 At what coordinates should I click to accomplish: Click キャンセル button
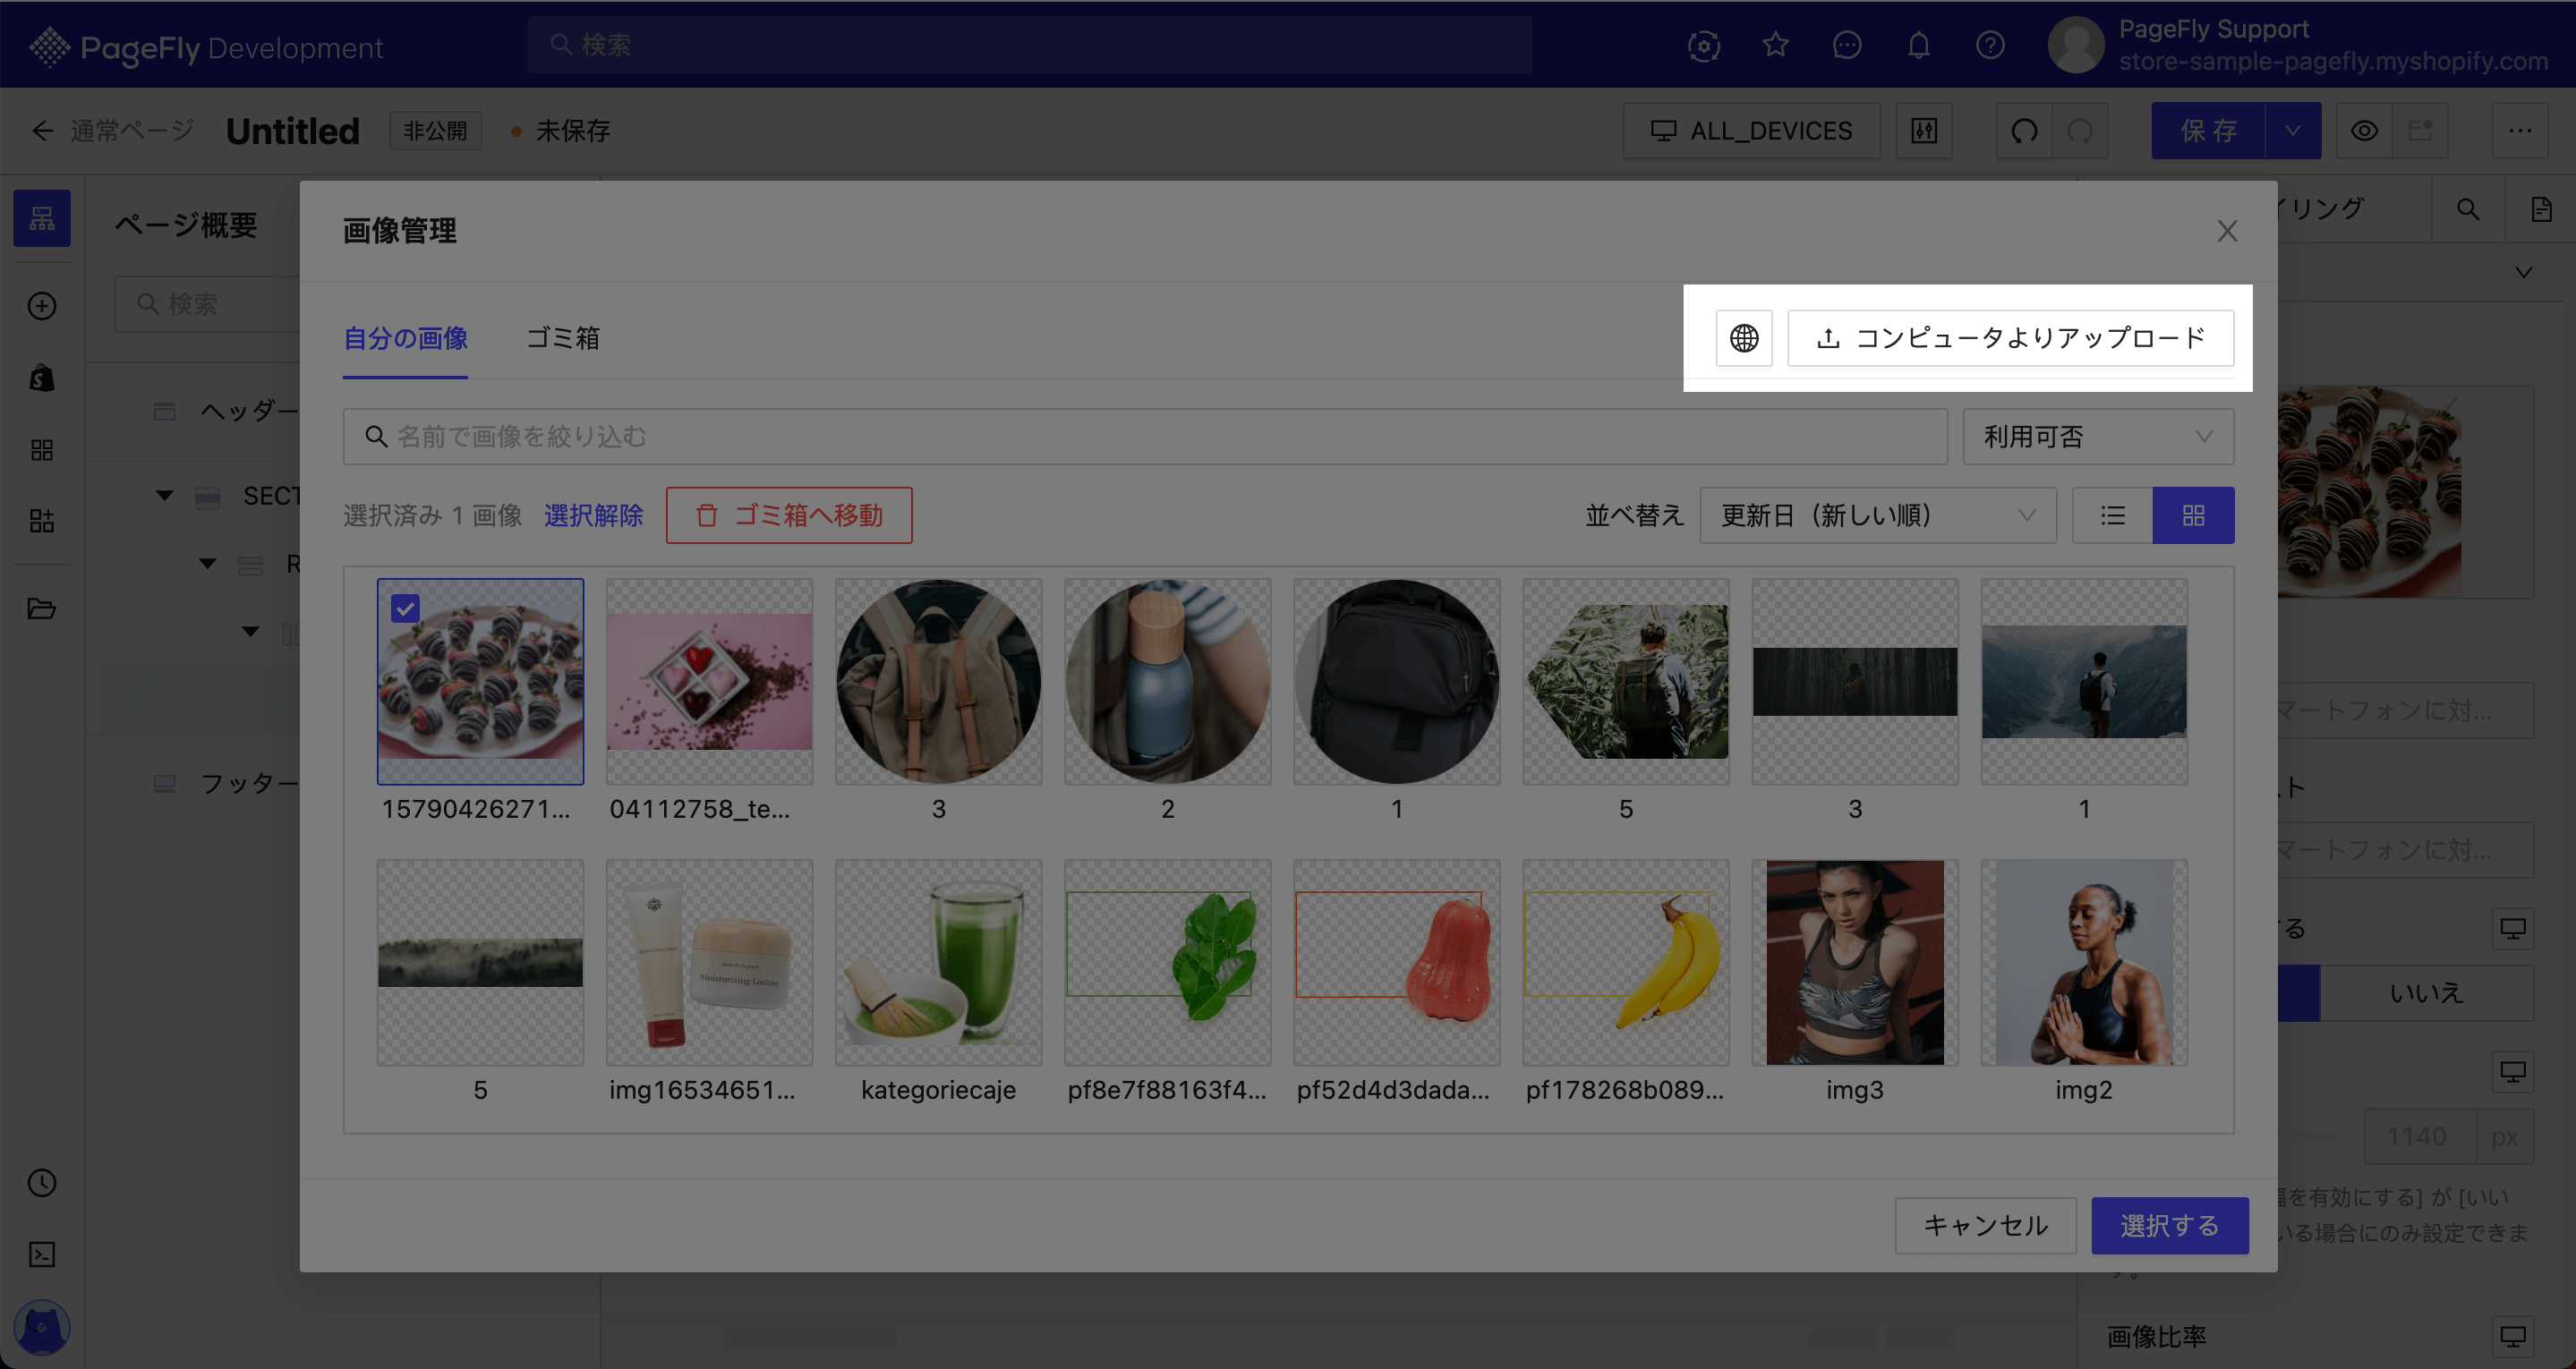coord(1985,1225)
